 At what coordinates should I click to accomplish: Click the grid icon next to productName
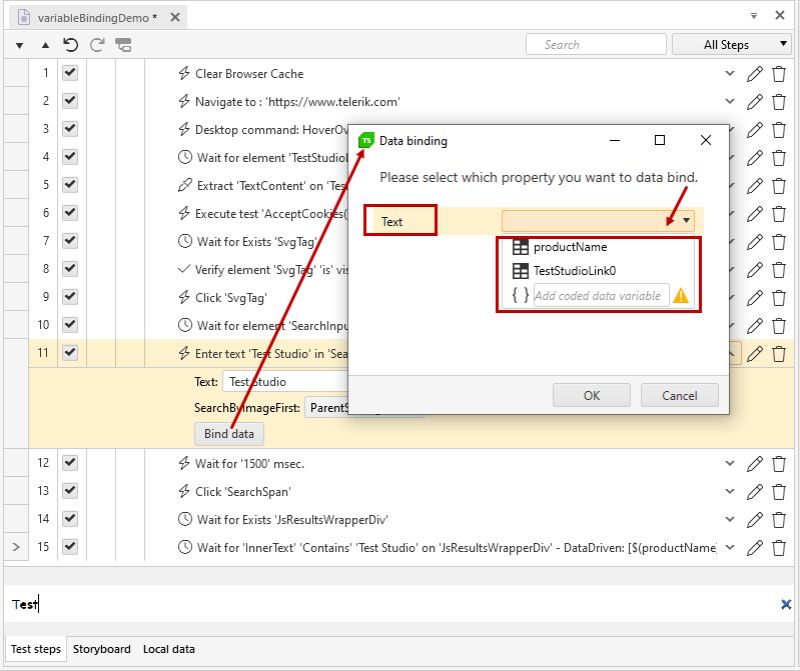tap(519, 247)
